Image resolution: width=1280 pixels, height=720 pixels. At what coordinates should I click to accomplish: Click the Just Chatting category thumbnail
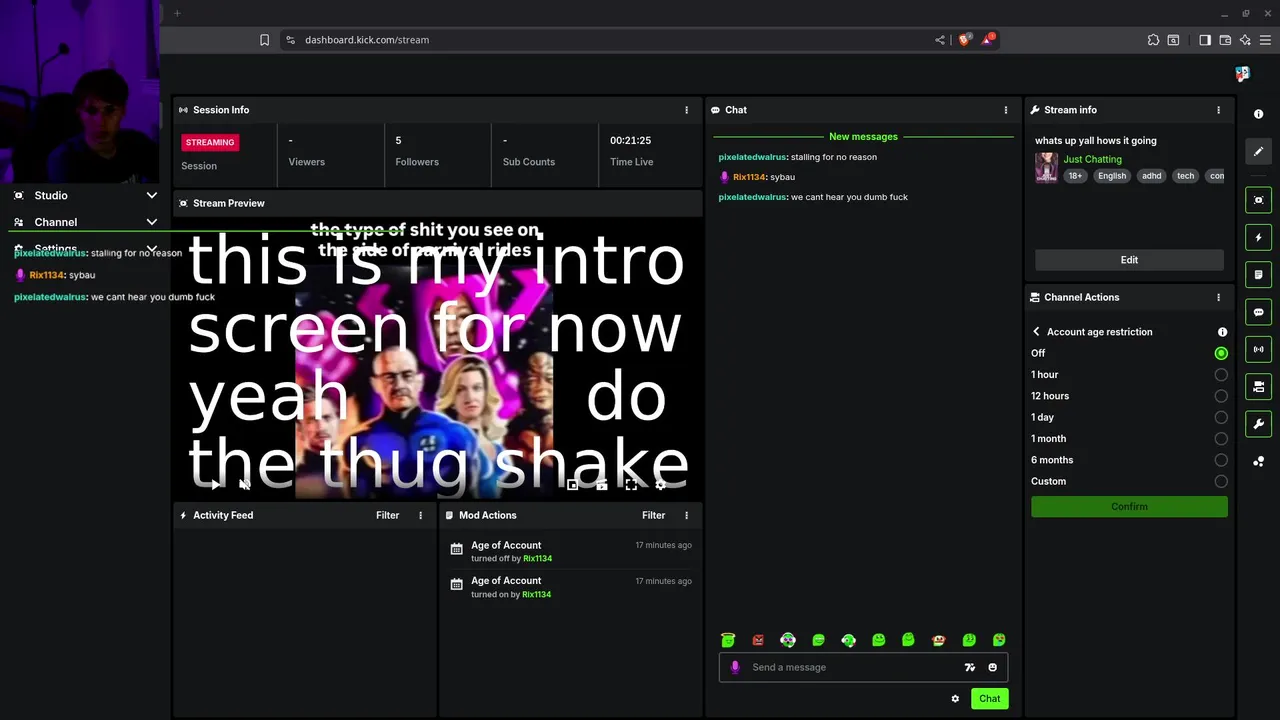1046,167
